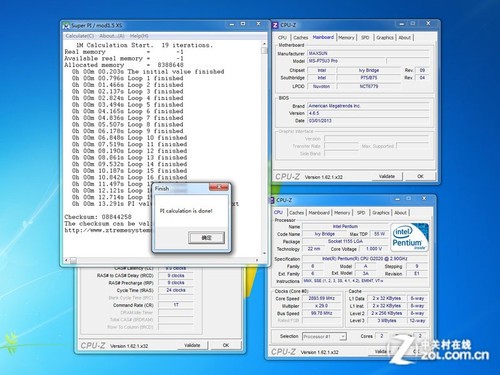Screen dimensions: 500x375
Task: Open the About menu in Super PI
Action: point(112,36)
